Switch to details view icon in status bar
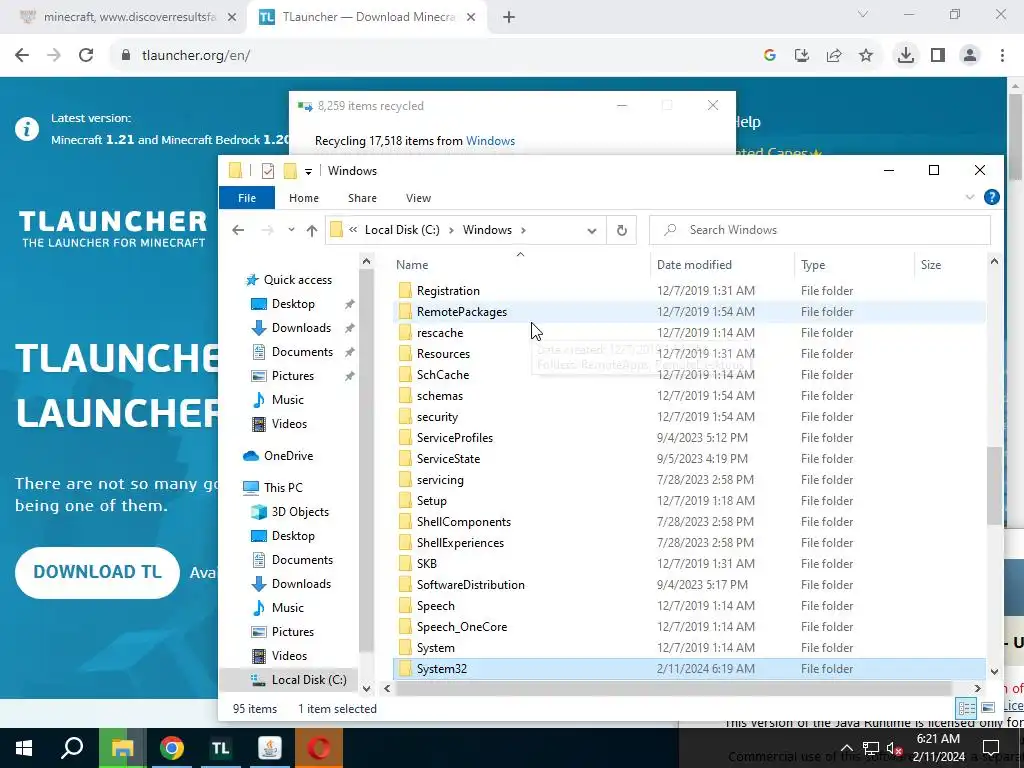Viewport: 1024px width, 768px height. [967, 708]
